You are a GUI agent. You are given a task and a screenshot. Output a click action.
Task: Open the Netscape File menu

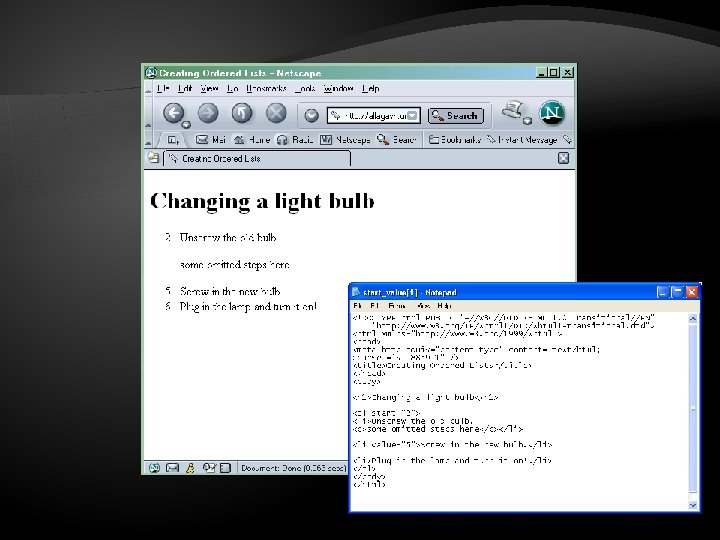point(163,88)
